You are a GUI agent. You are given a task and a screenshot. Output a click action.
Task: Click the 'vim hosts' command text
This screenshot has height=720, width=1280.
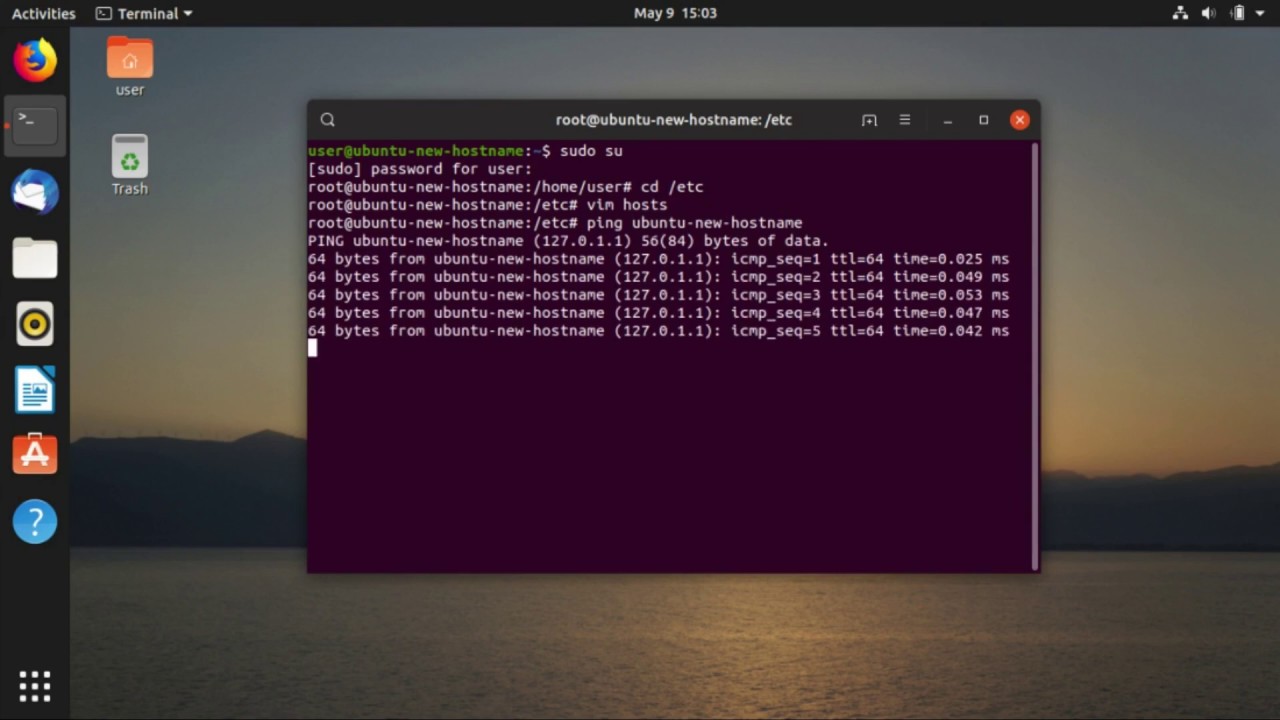click(x=627, y=205)
